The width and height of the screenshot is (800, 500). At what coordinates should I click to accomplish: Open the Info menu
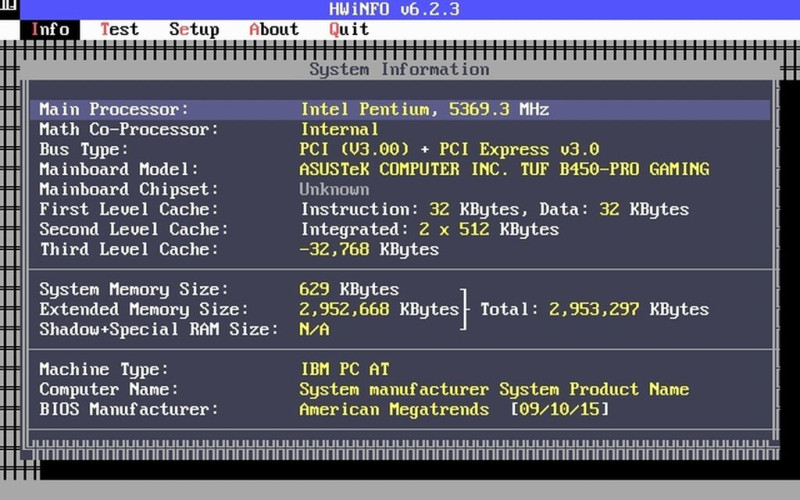50,30
